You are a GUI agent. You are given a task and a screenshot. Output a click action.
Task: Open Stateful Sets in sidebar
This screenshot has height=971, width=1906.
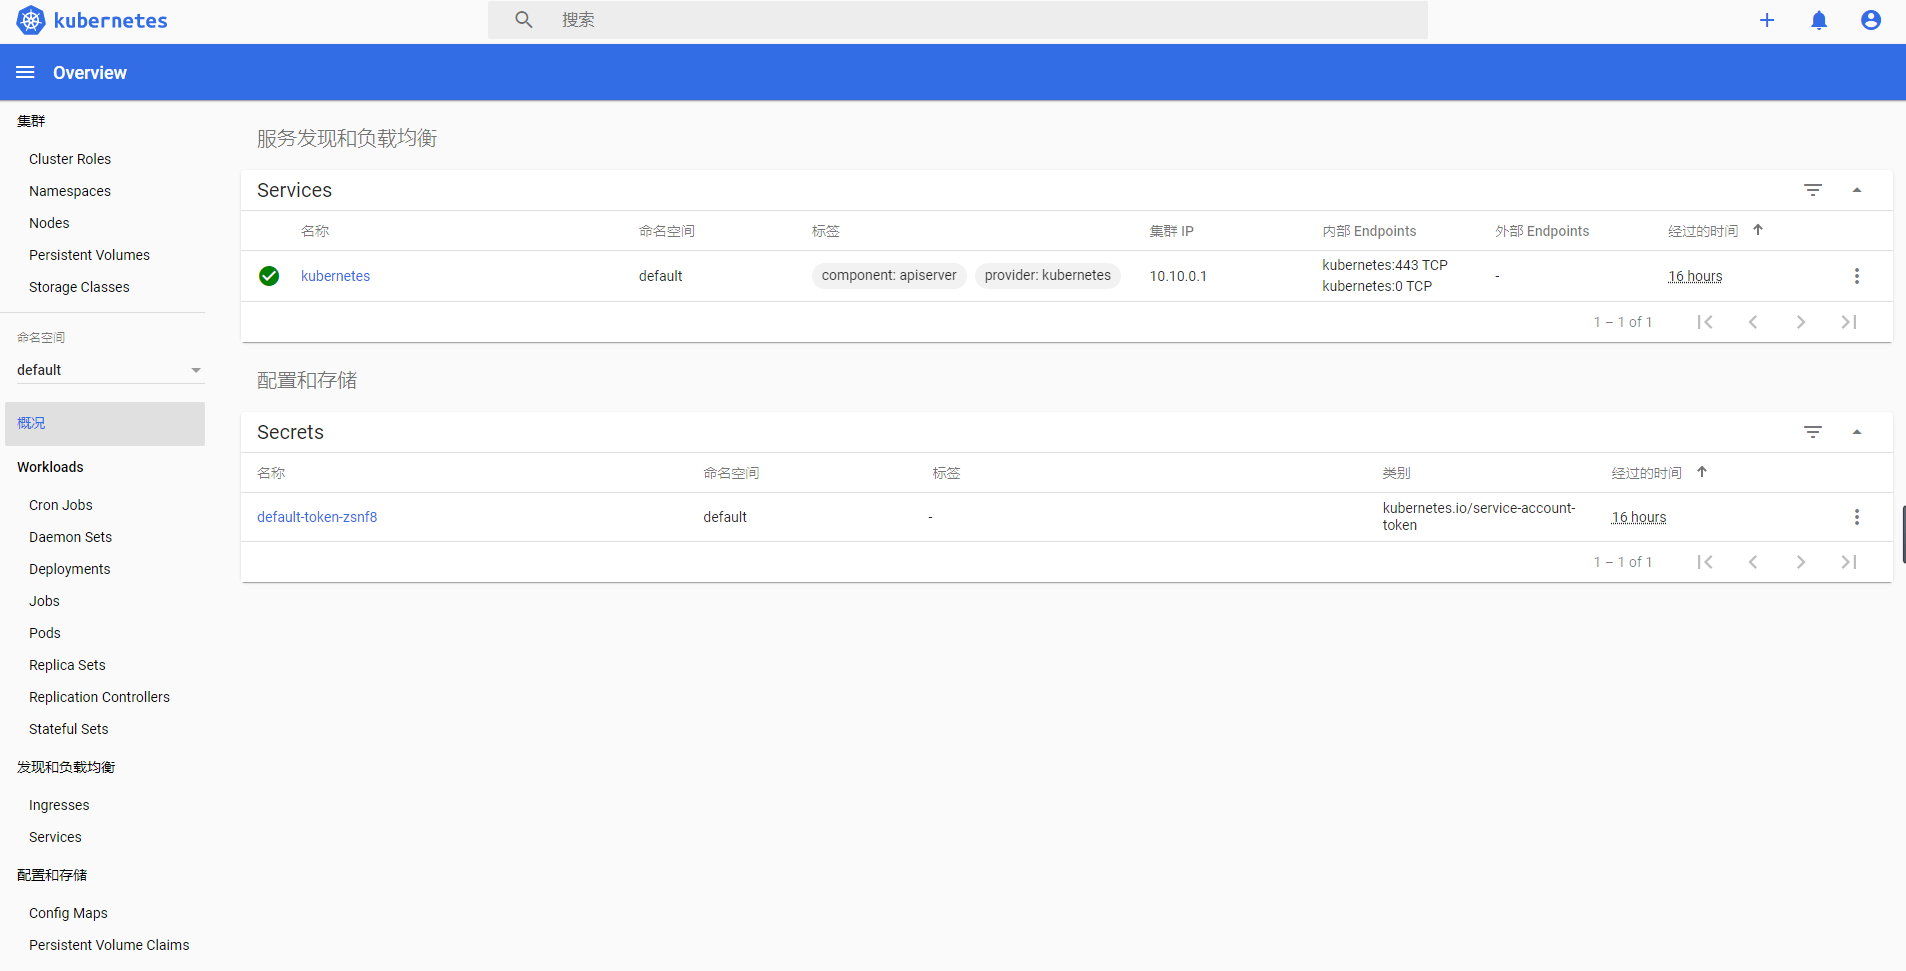click(69, 729)
